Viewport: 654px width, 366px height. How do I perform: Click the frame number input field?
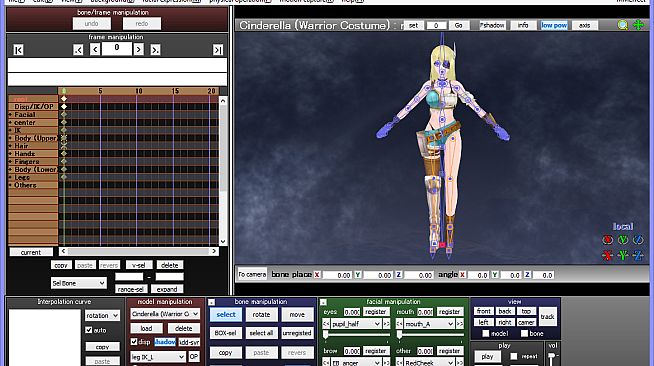tap(117, 49)
